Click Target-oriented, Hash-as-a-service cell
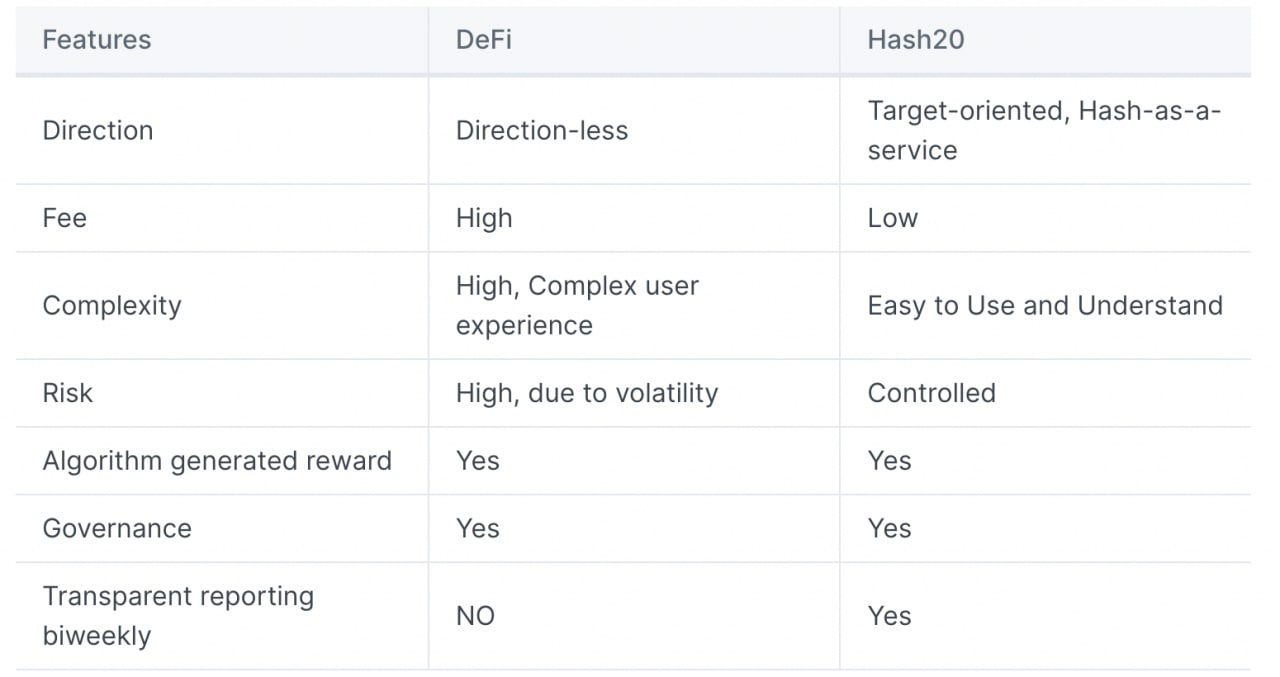The image size is (1280, 677). point(1043,131)
